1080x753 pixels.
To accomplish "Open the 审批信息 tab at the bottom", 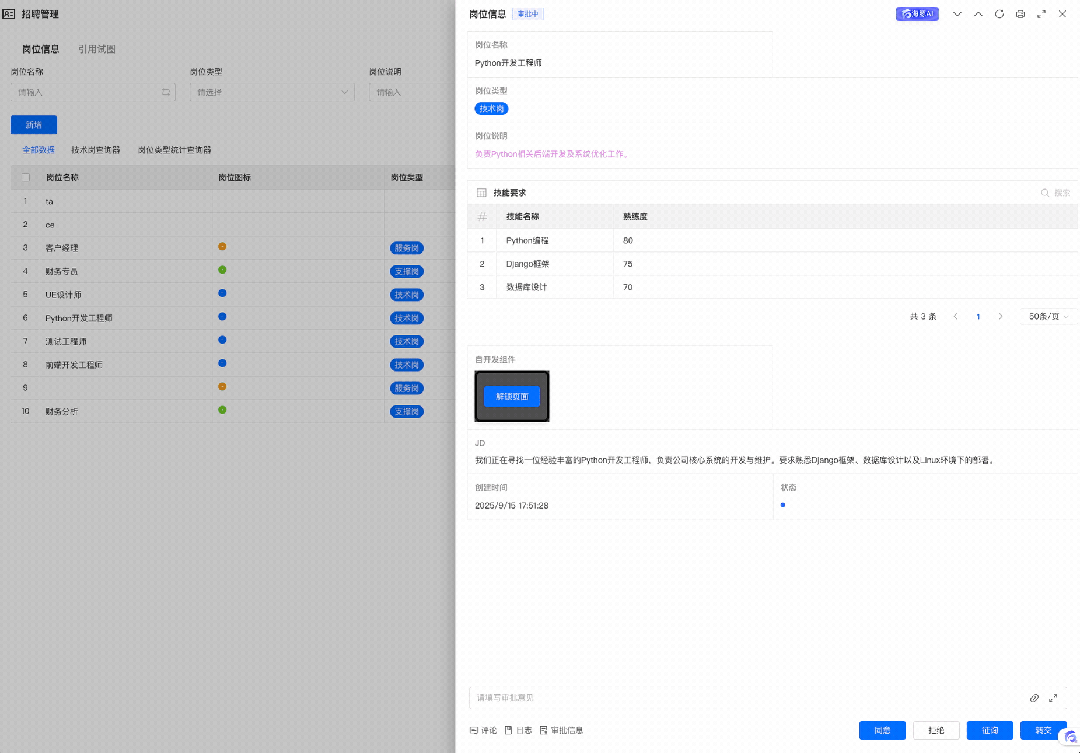I will click(x=561, y=730).
